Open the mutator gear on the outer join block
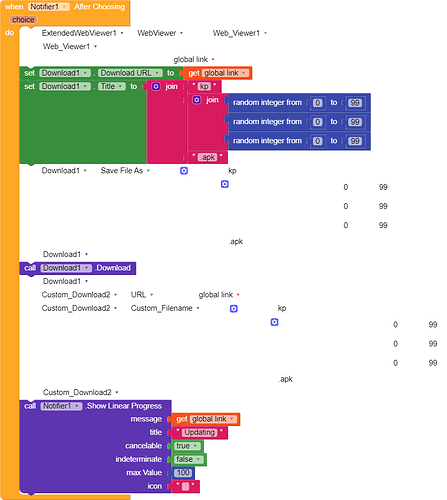This screenshot has width=447, height=500. [x=156, y=87]
